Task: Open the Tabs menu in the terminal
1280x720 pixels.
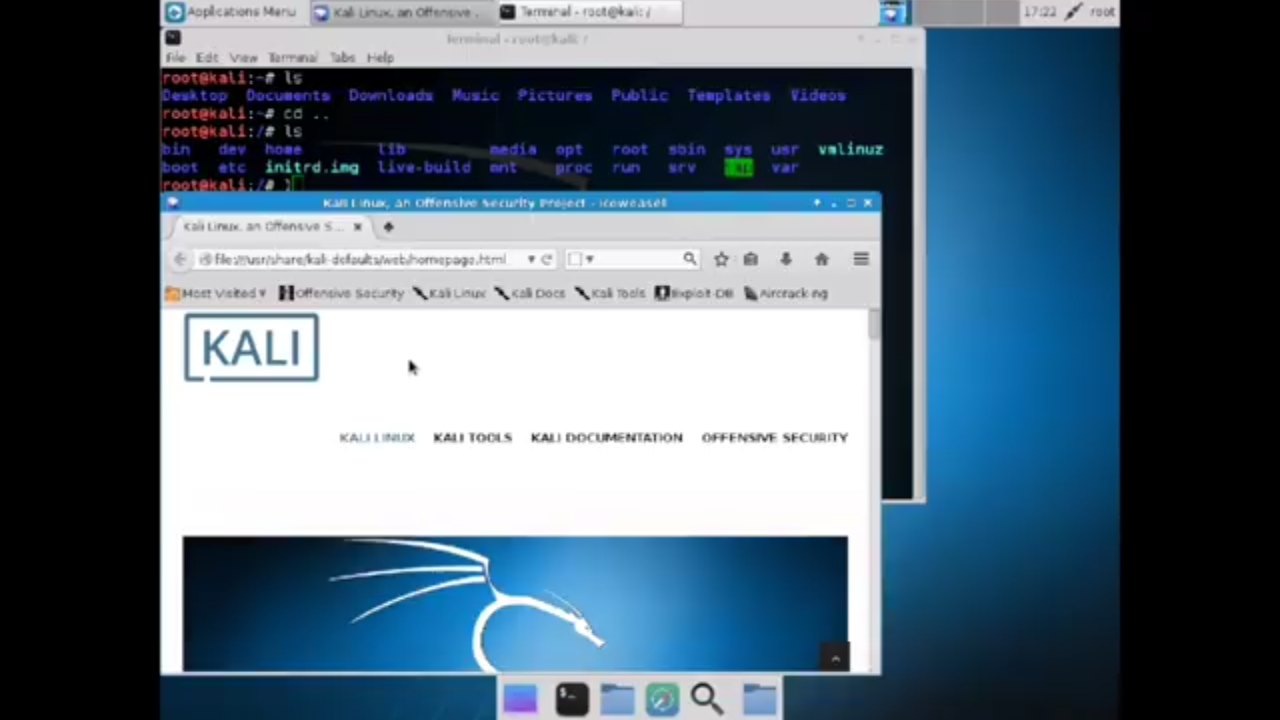Action: point(342,57)
